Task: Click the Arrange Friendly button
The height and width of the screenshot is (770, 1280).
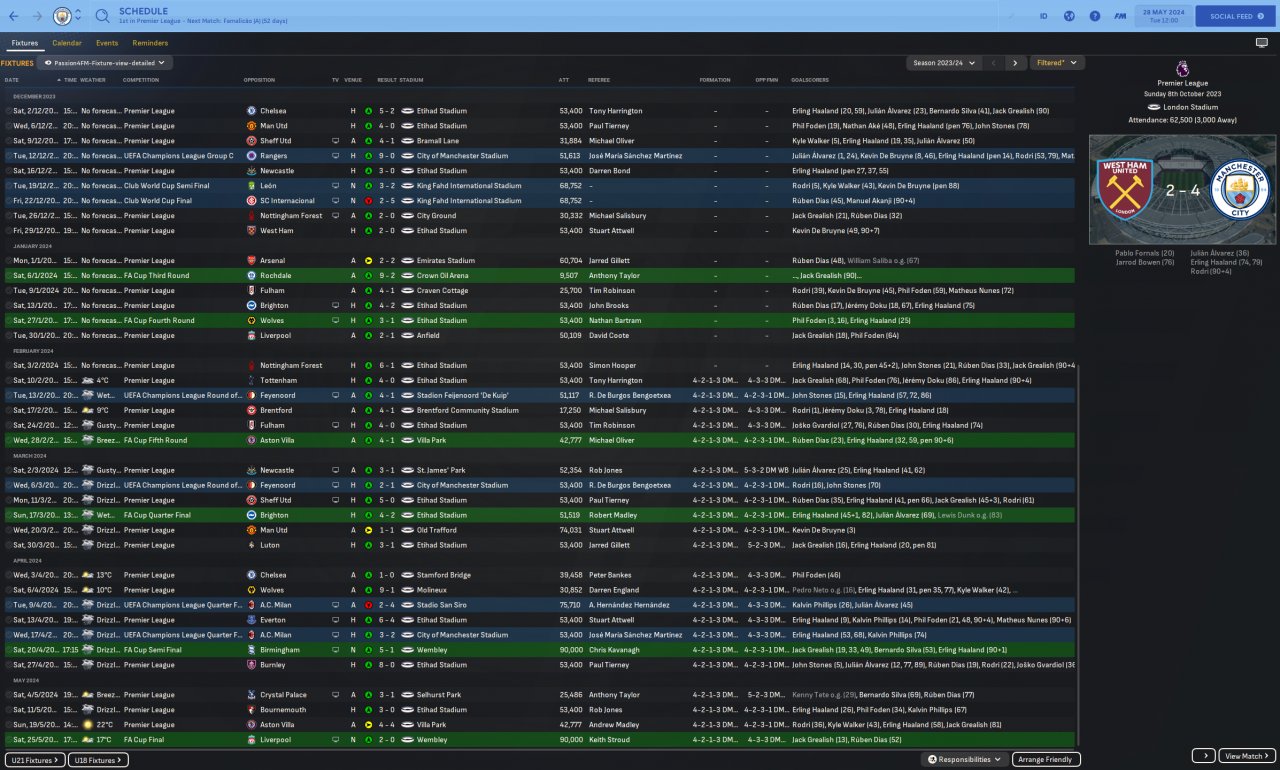Action: [1046, 760]
